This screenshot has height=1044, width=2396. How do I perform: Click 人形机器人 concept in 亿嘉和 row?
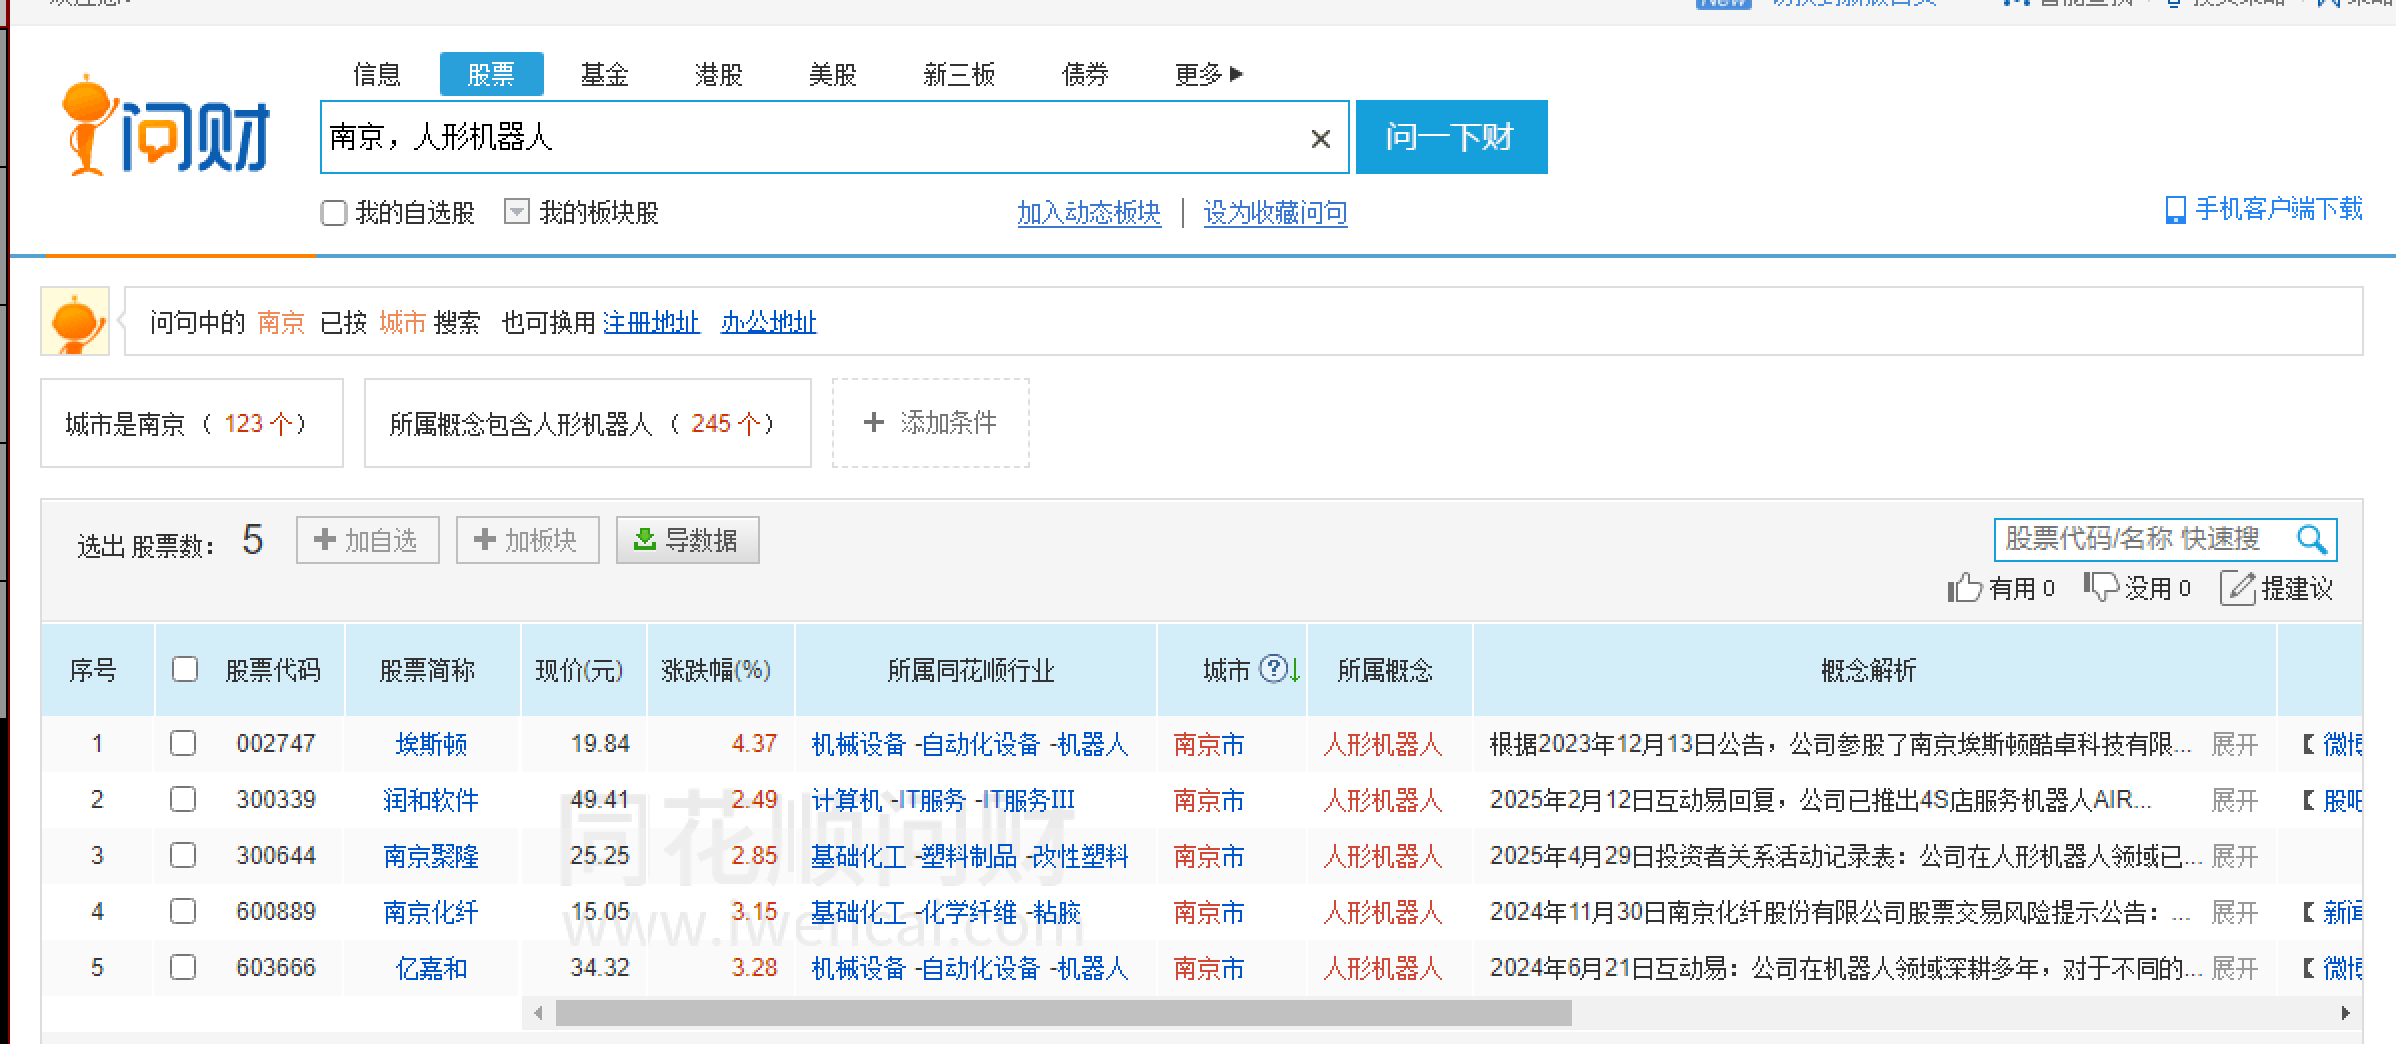(x=1383, y=968)
